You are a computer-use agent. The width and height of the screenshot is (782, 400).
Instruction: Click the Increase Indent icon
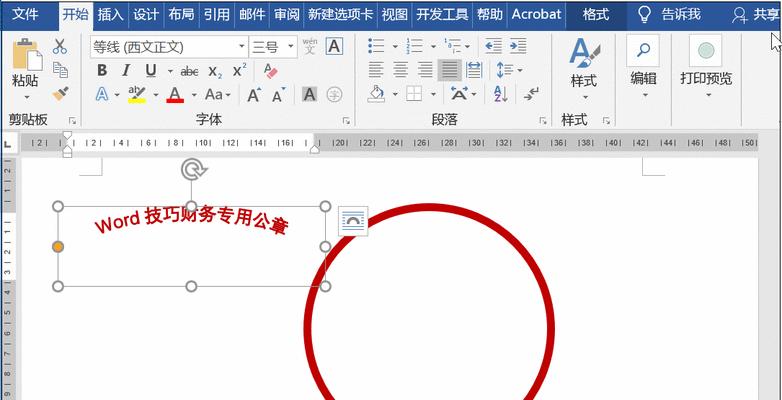pyautogui.click(x=518, y=46)
